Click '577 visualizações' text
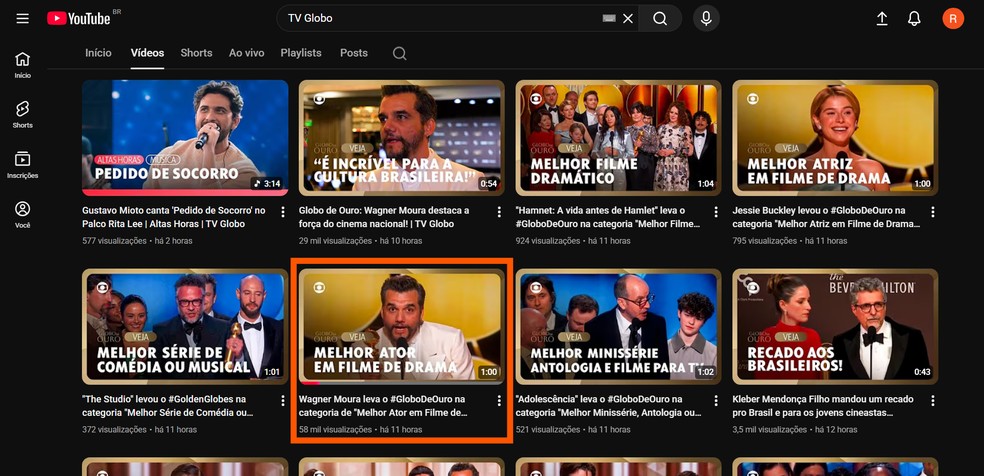The width and height of the screenshot is (984, 476). tap(114, 241)
